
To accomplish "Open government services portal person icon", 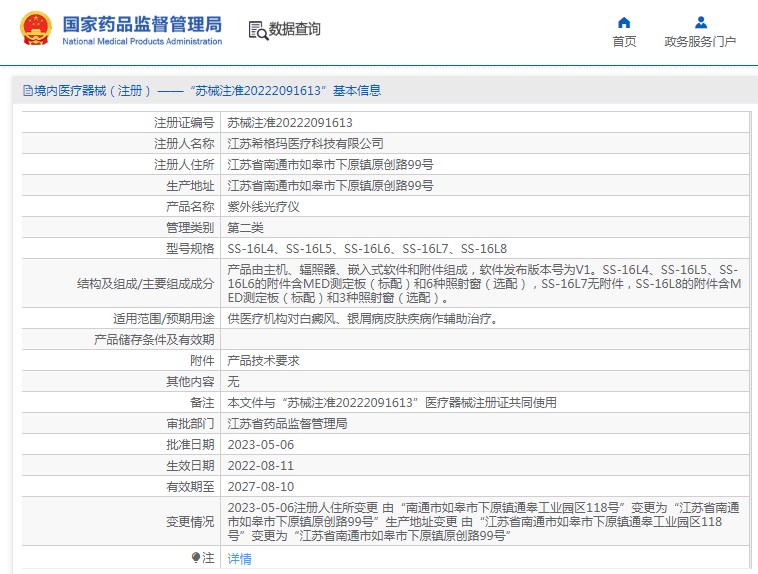I will [700, 23].
